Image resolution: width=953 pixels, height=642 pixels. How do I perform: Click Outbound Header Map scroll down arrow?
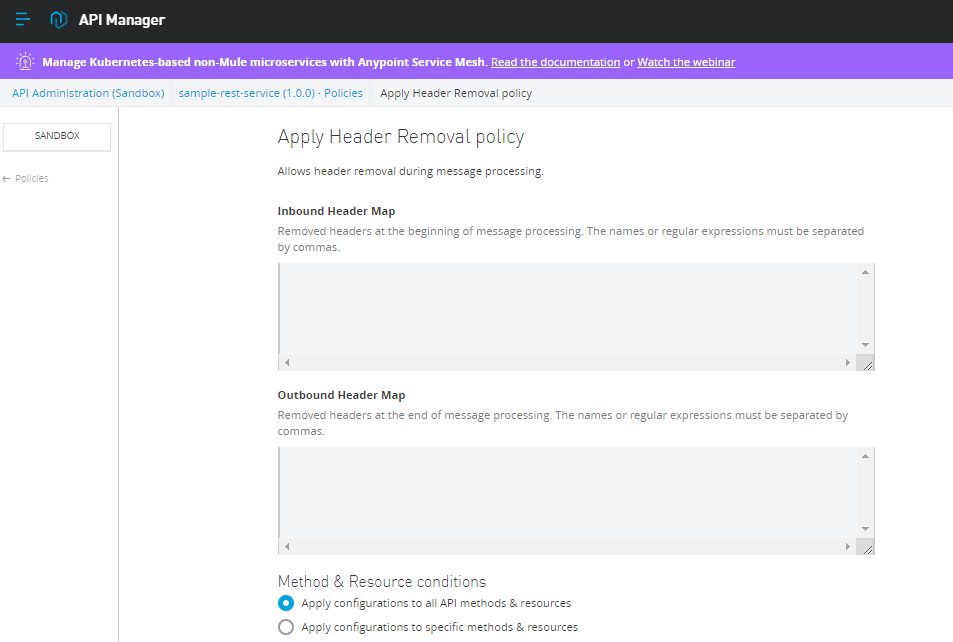pos(865,529)
